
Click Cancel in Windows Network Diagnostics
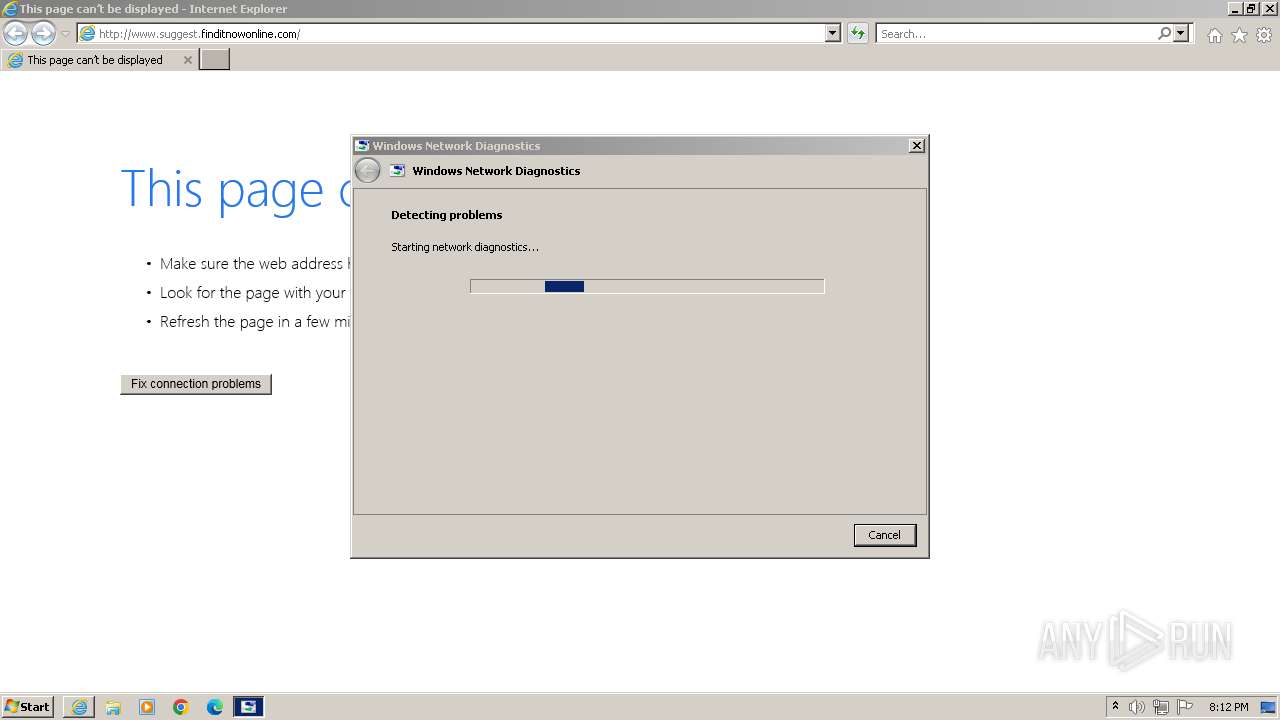coord(885,535)
